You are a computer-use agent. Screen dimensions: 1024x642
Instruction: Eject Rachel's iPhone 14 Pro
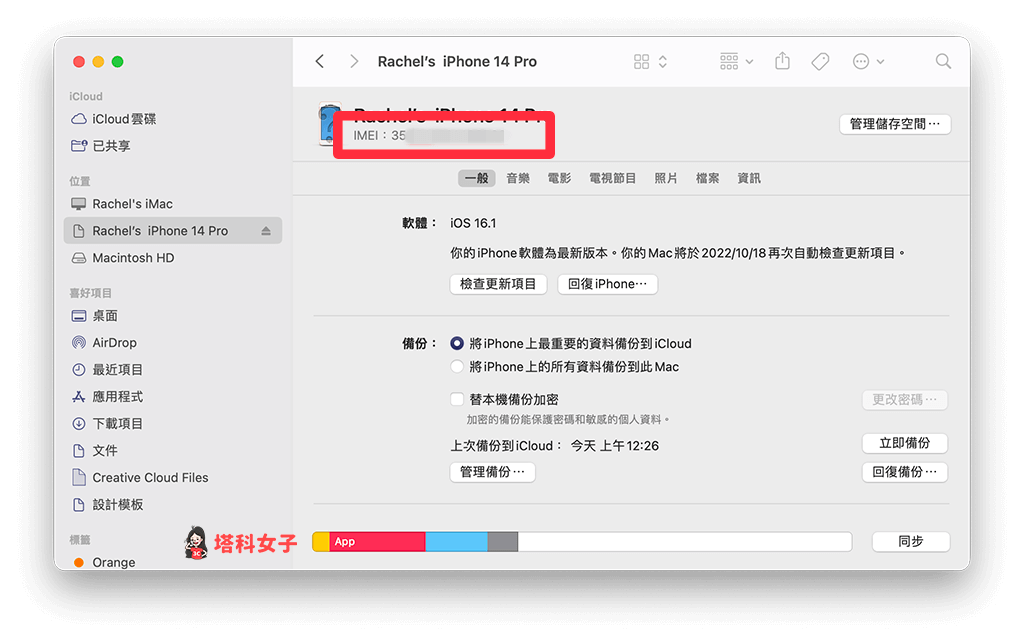266,231
